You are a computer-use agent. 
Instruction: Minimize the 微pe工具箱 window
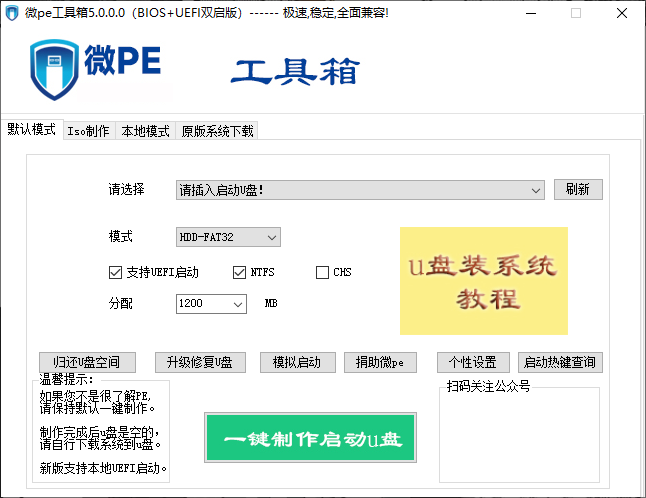coord(531,14)
